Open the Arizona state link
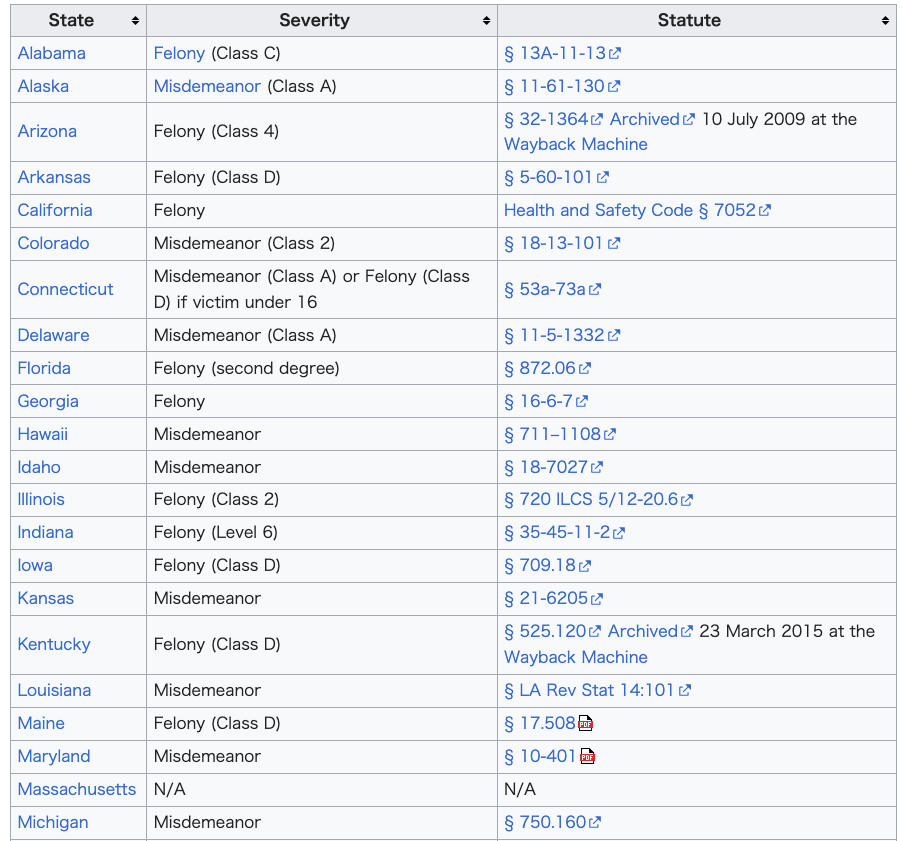902x841 pixels. pyautogui.click(x=47, y=132)
